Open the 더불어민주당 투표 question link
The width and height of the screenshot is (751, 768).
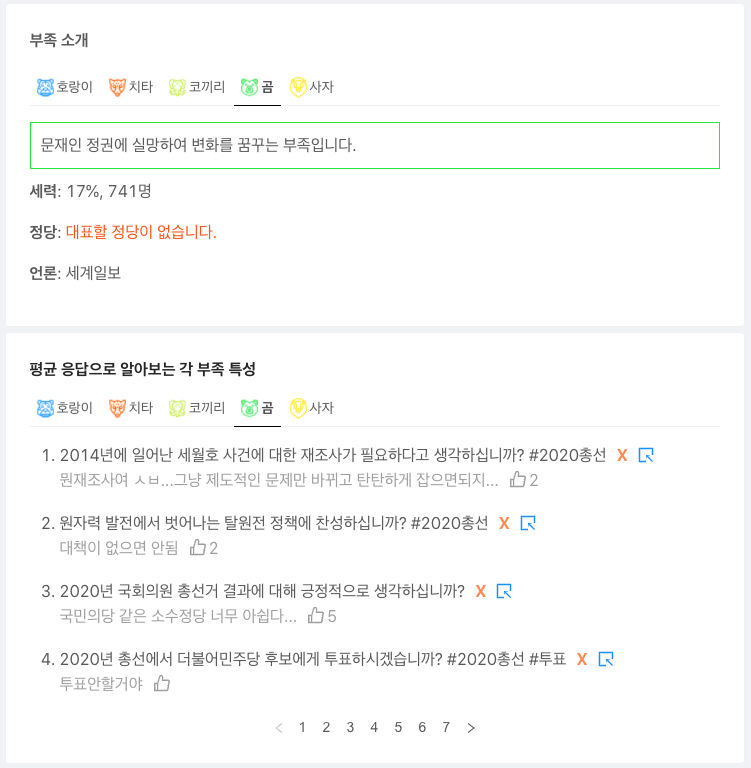pos(313,659)
